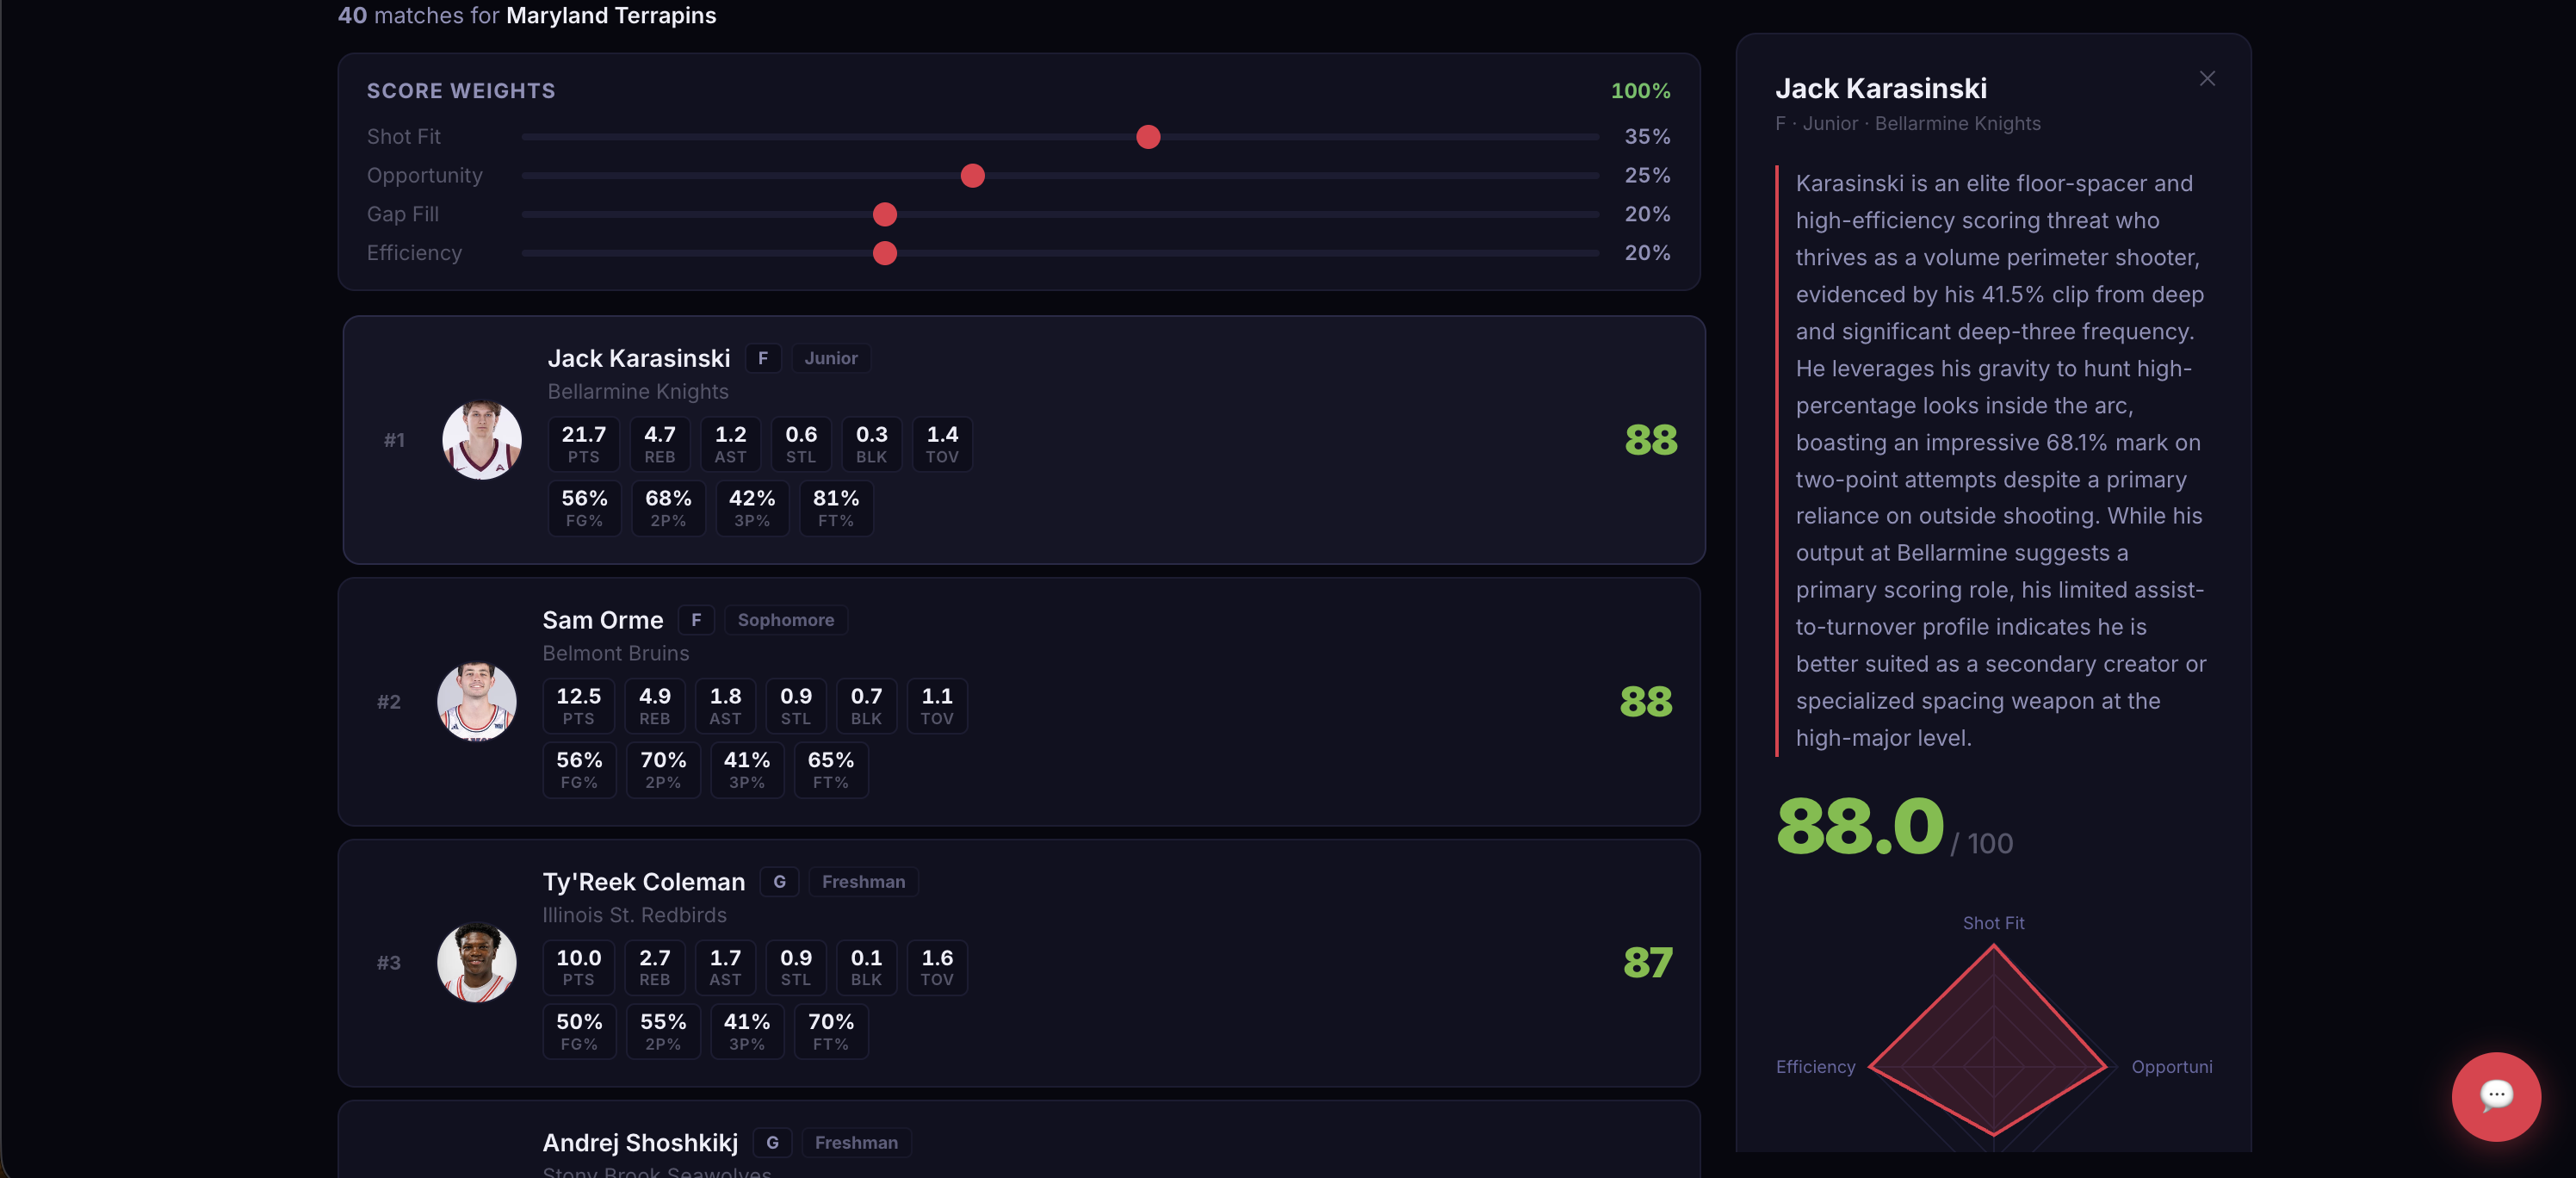2576x1178 pixels.
Task: Open the red chat bubble button
Action: (2495, 1096)
